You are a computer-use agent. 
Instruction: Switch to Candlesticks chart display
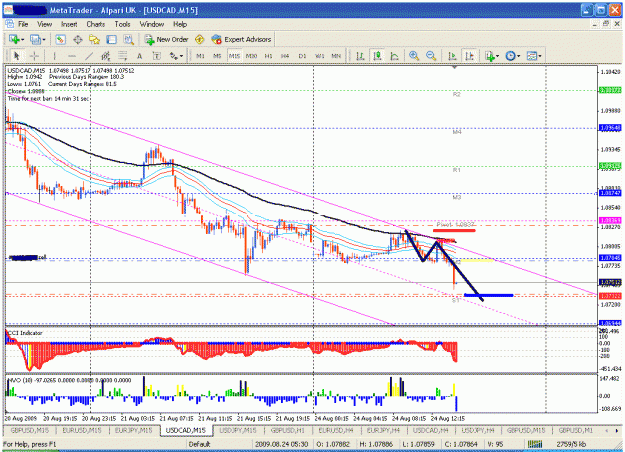377,56
